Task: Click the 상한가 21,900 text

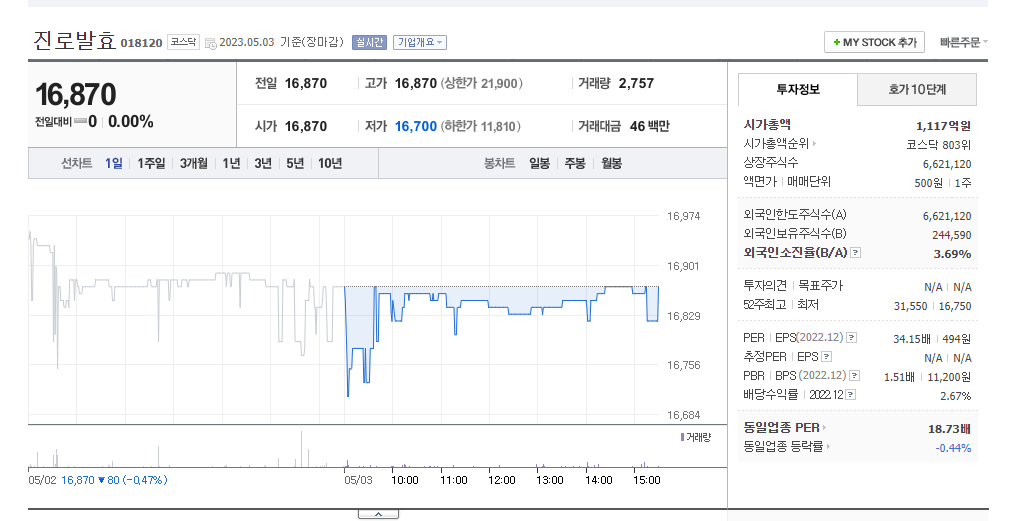Action: 481,83
